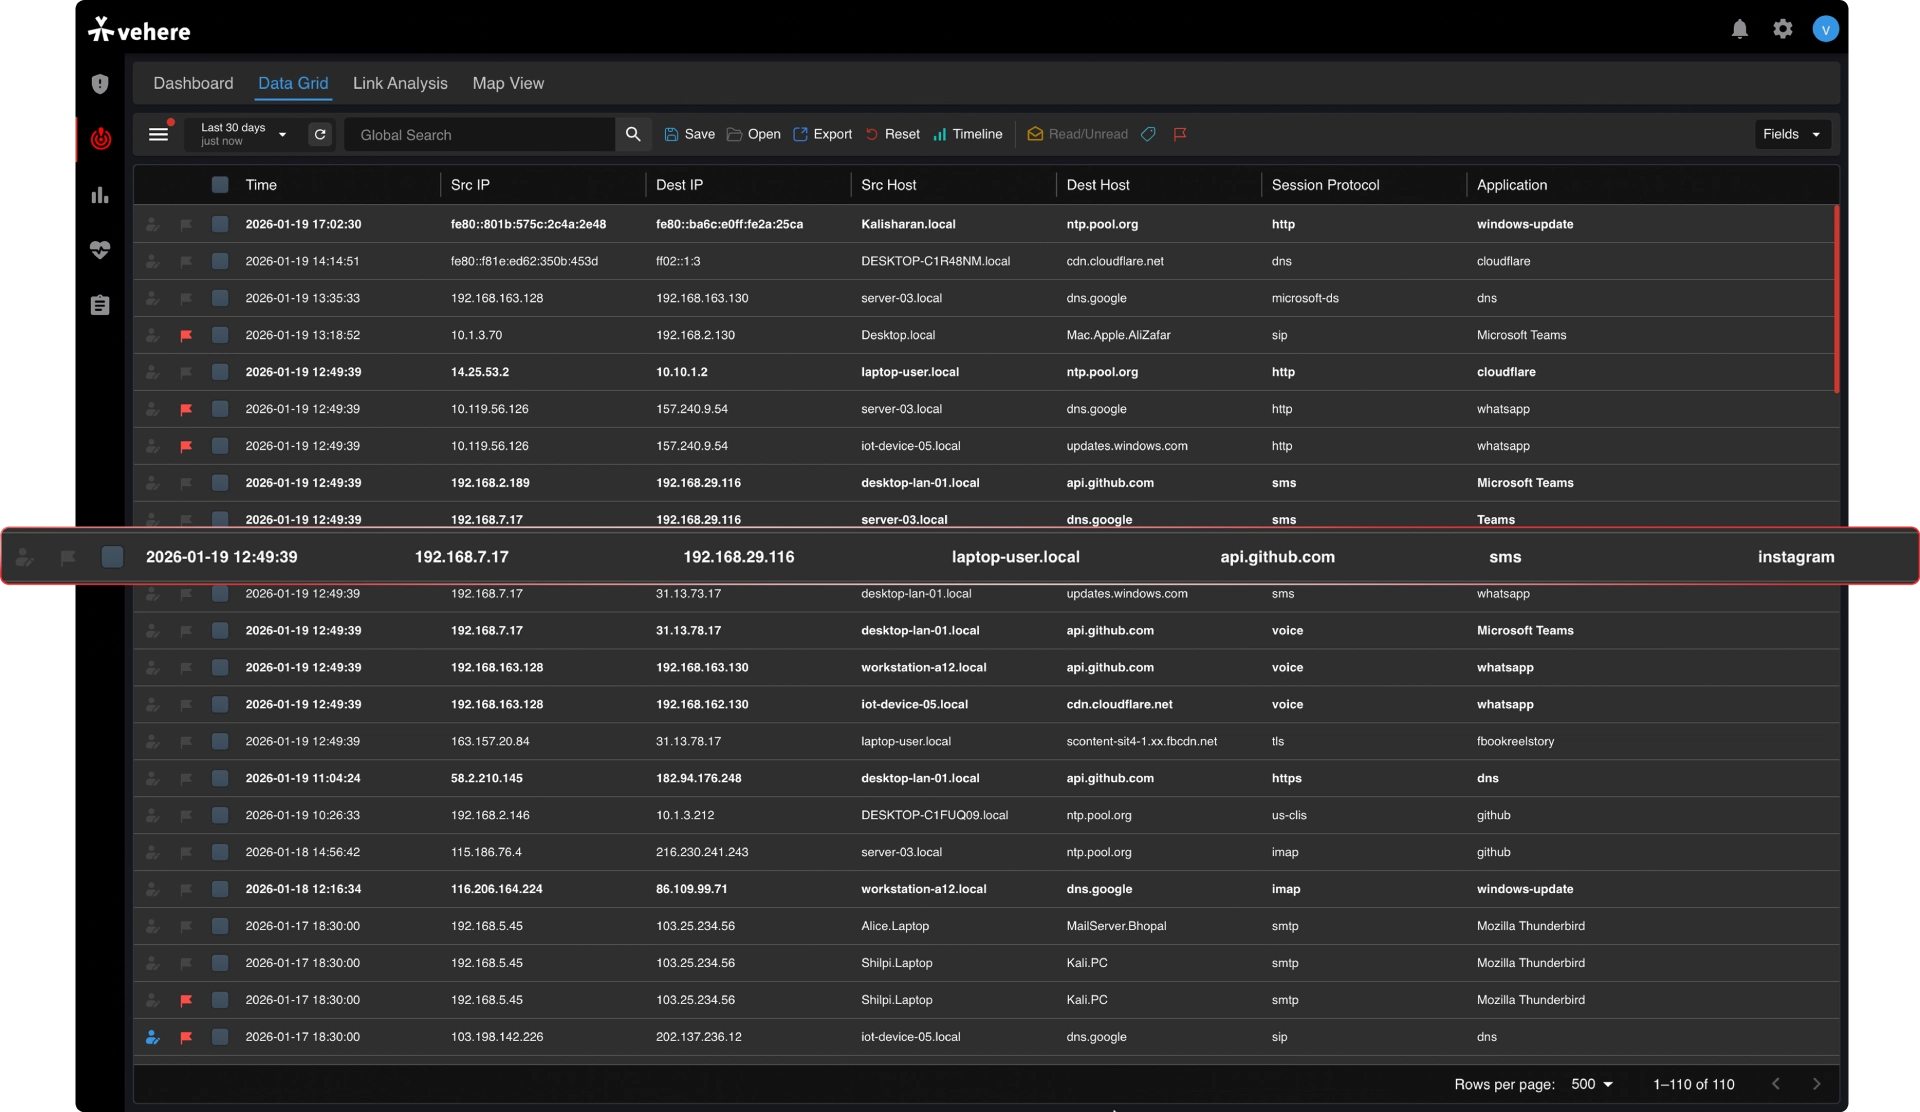Screen dimensions: 1920x1112
Task: Click the Timeline button
Action: 967,134
